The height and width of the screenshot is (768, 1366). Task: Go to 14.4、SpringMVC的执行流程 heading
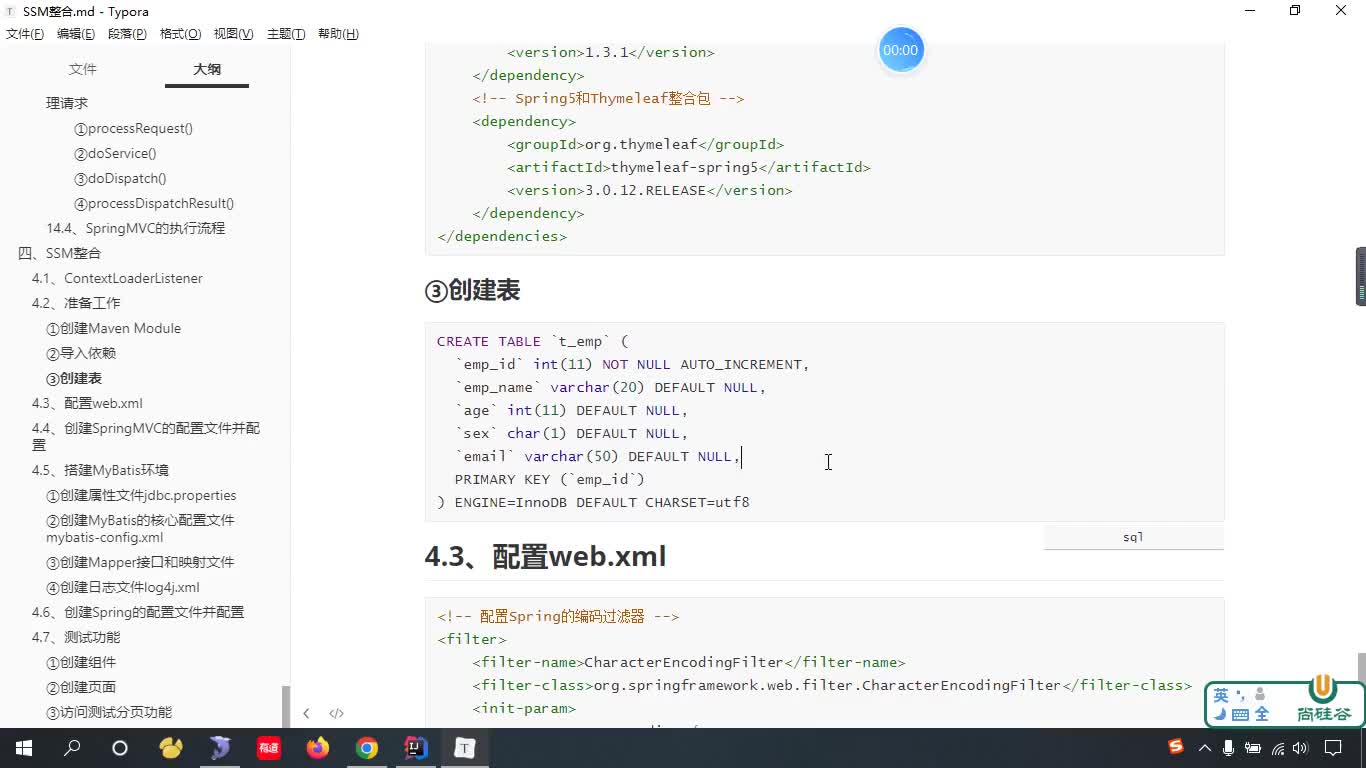coord(136,228)
